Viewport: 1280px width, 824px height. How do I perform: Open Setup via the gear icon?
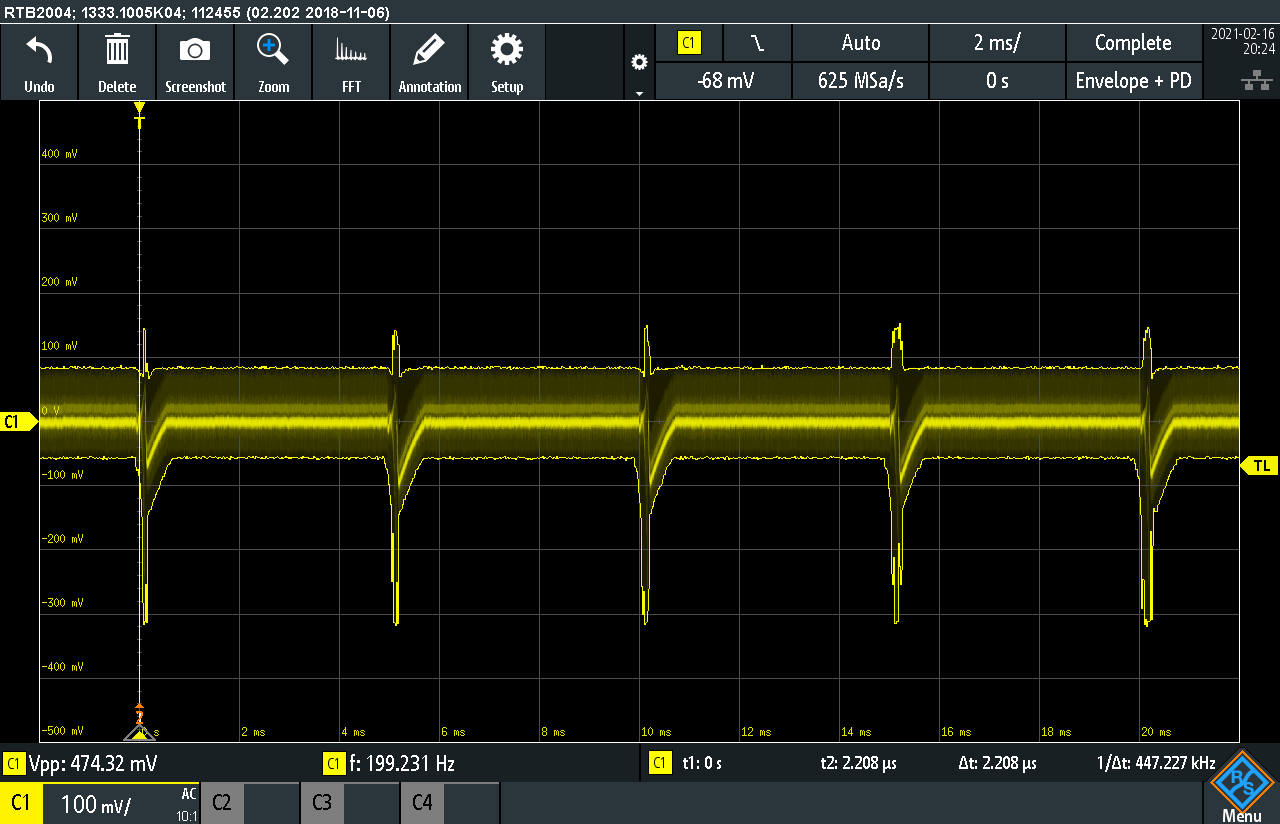(x=507, y=60)
